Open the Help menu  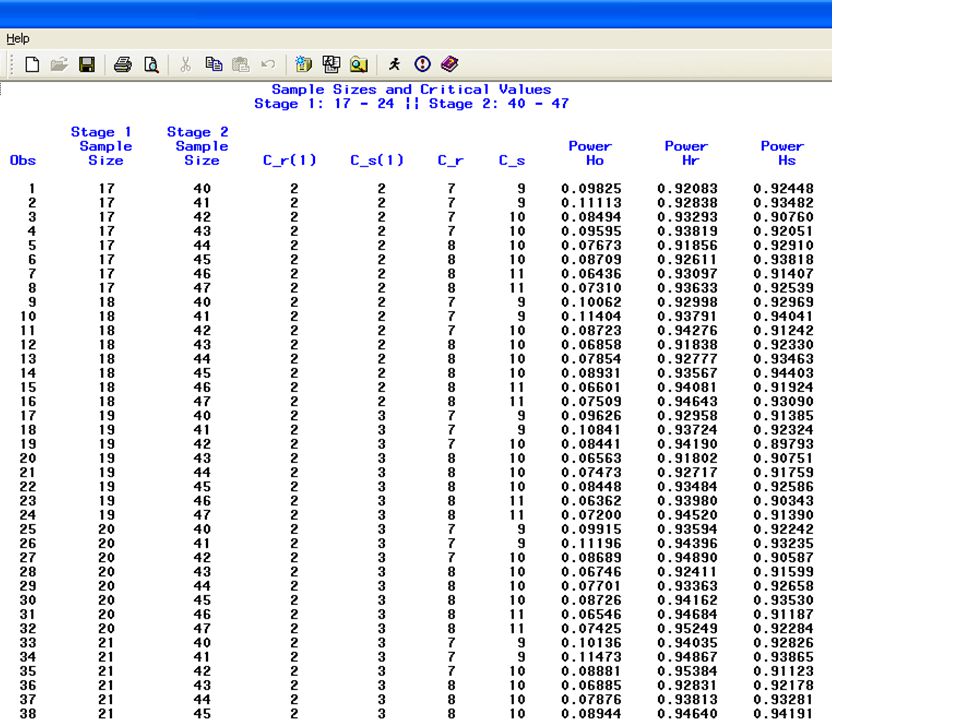coord(18,39)
